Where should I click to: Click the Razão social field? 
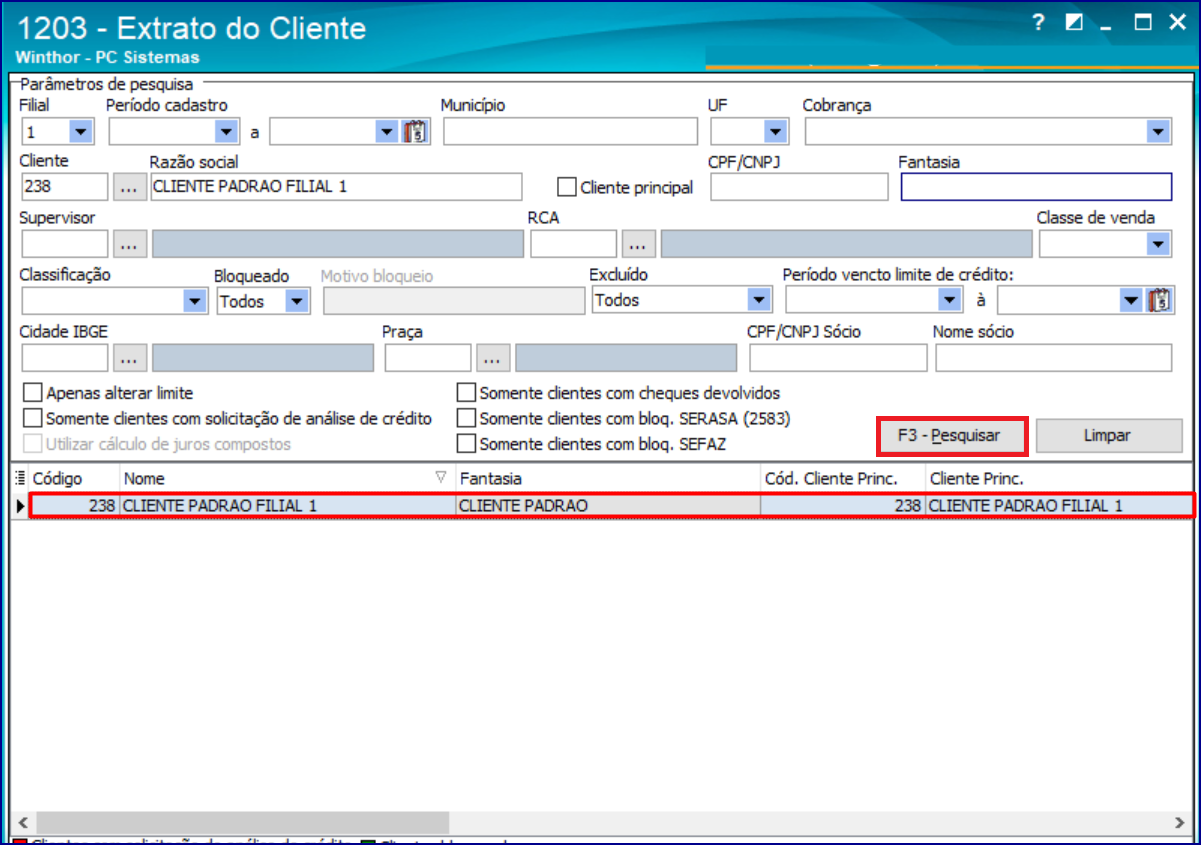point(336,187)
